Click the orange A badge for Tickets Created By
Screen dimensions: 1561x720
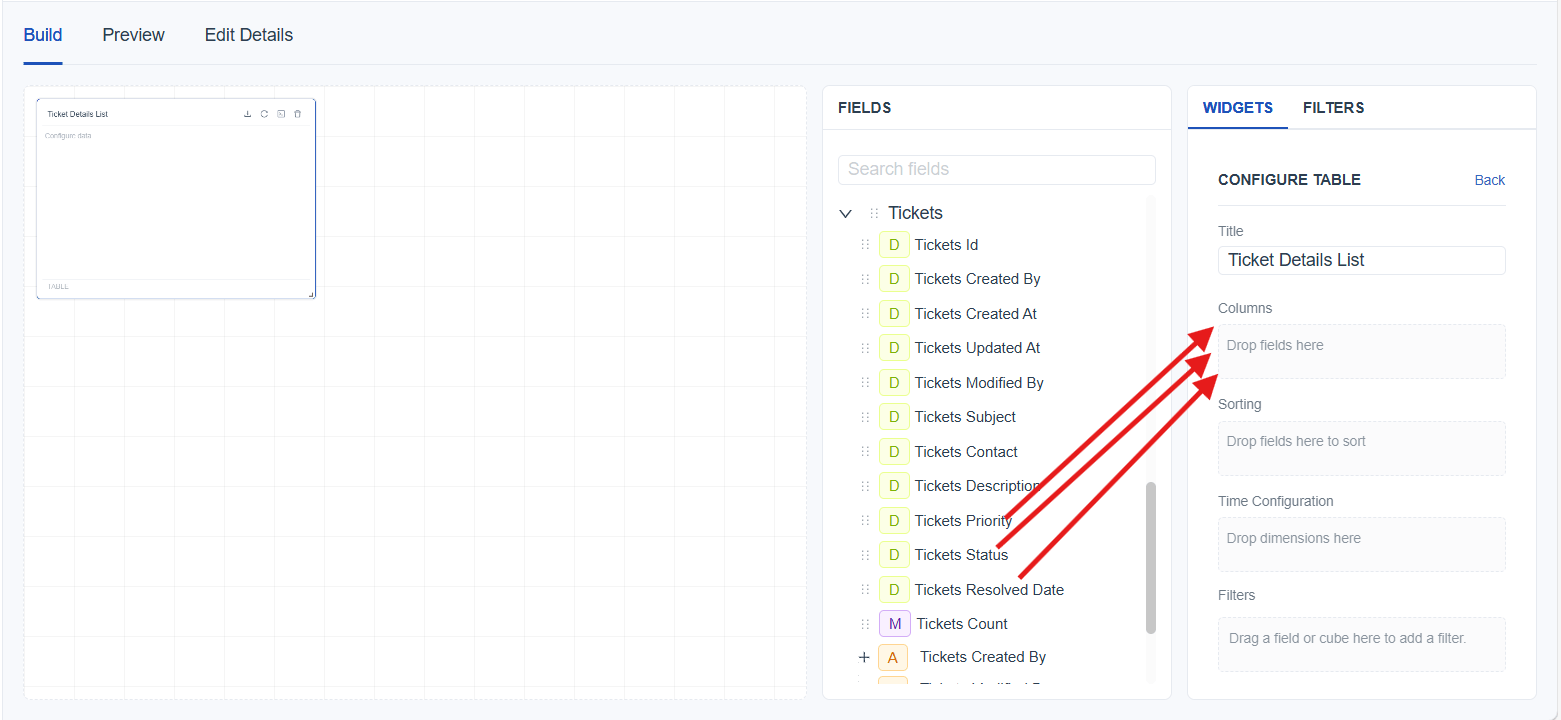pyautogui.click(x=893, y=657)
